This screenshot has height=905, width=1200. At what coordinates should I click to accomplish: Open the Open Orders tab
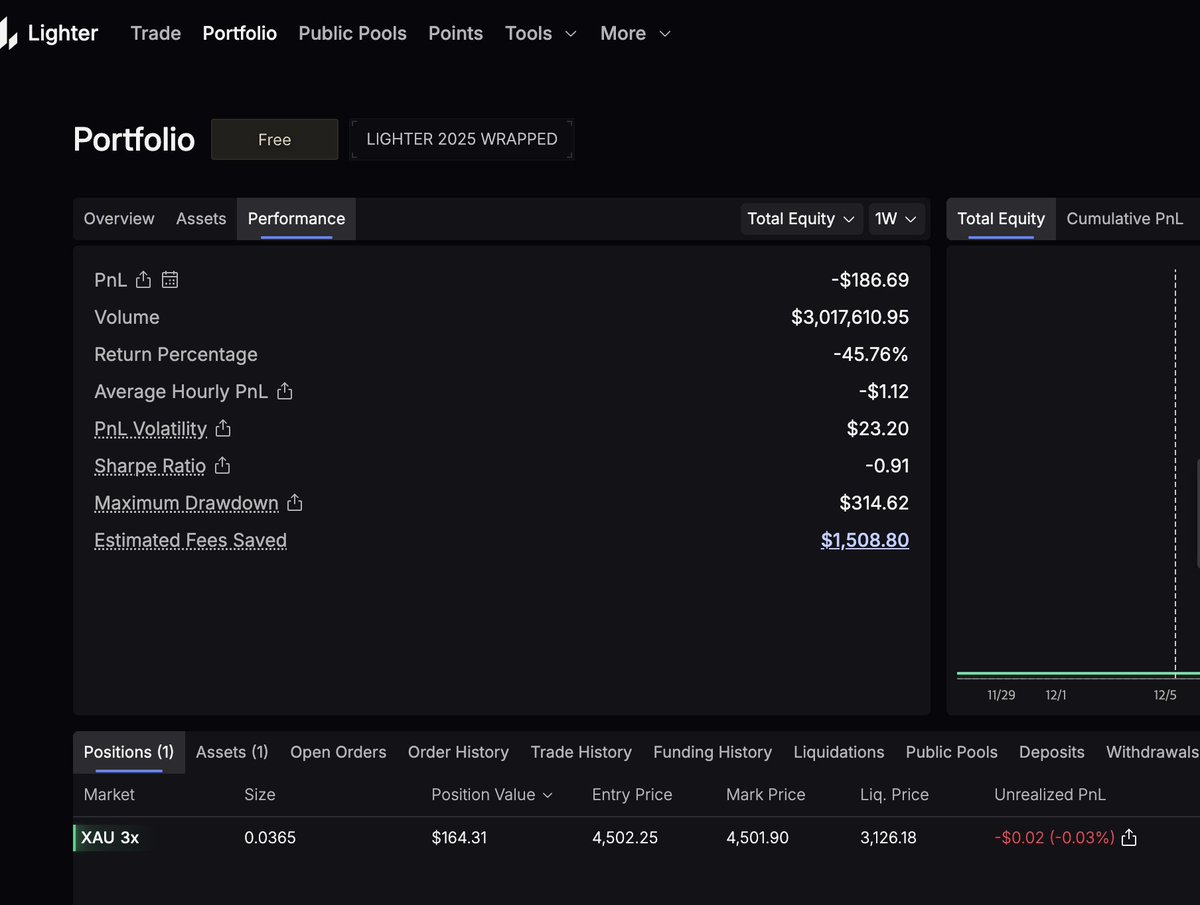pos(338,752)
